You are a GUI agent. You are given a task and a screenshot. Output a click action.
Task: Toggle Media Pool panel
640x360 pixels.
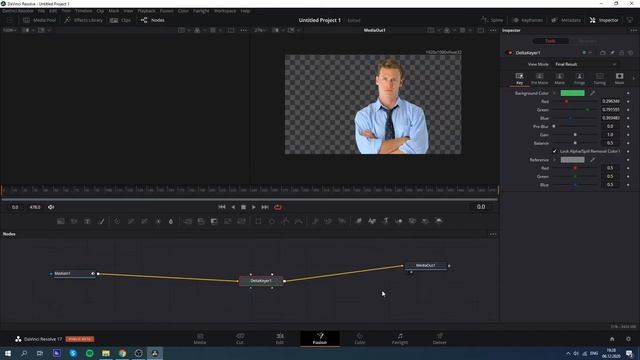click(x=40, y=20)
